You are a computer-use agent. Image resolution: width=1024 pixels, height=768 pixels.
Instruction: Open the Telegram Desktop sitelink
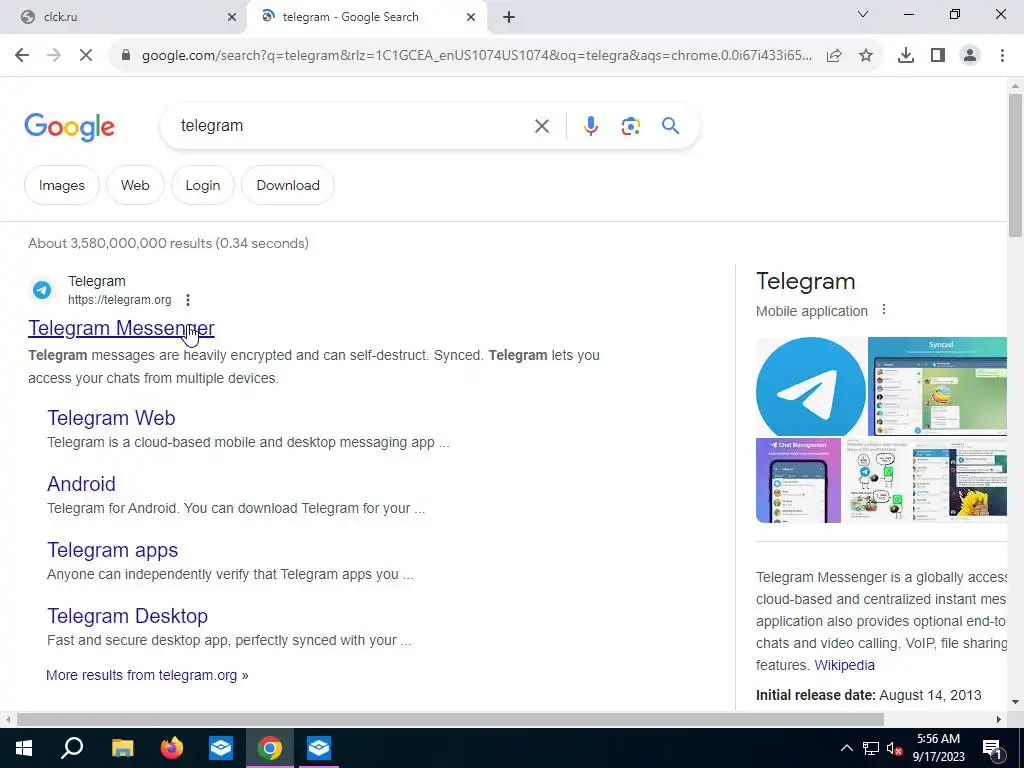click(x=127, y=616)
